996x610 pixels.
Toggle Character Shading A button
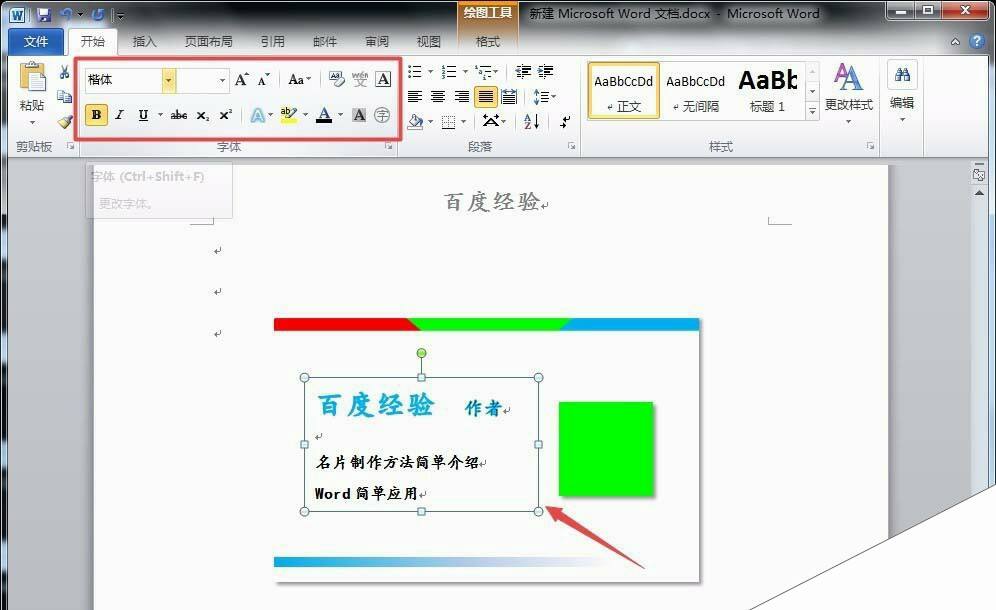[x=359, y=115]
